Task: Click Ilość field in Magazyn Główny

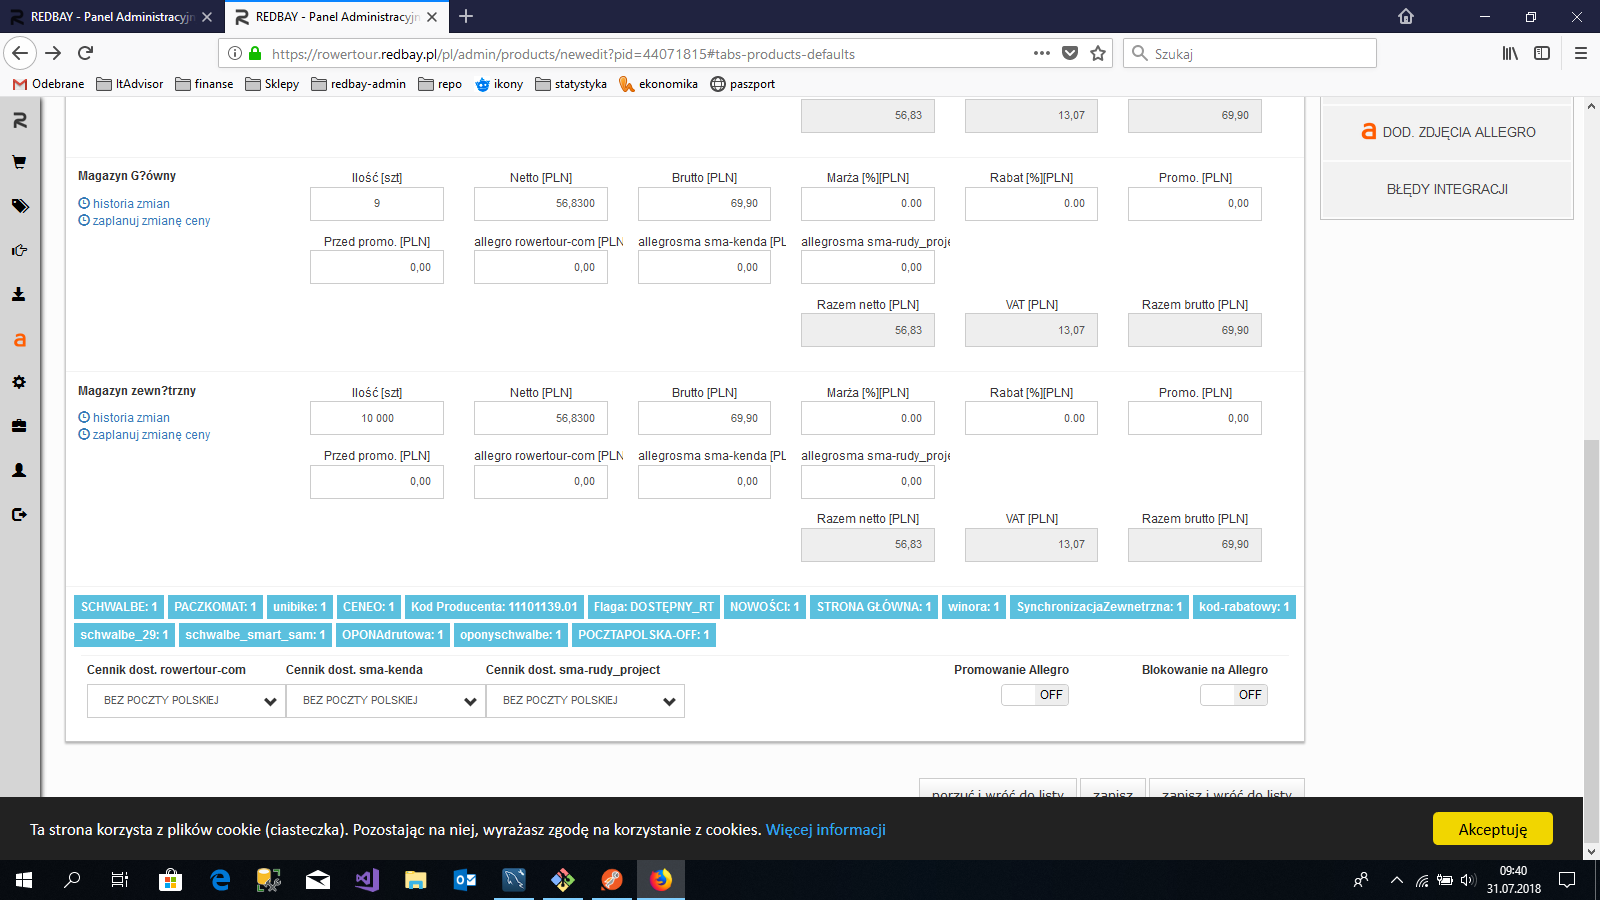Action: pos(377,204)
